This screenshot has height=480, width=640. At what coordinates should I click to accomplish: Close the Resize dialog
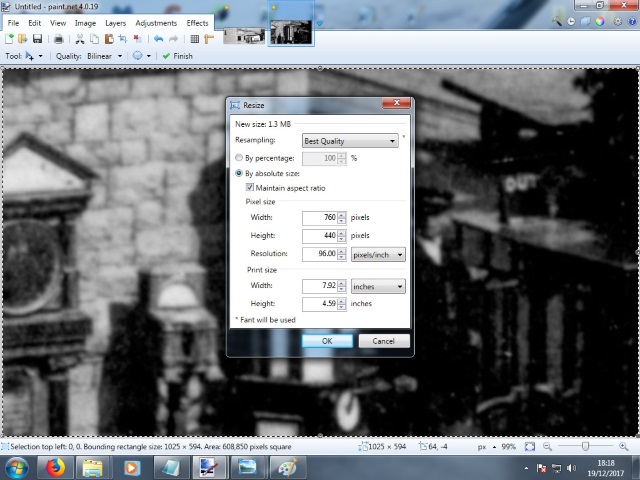click(x=396, y=102)
